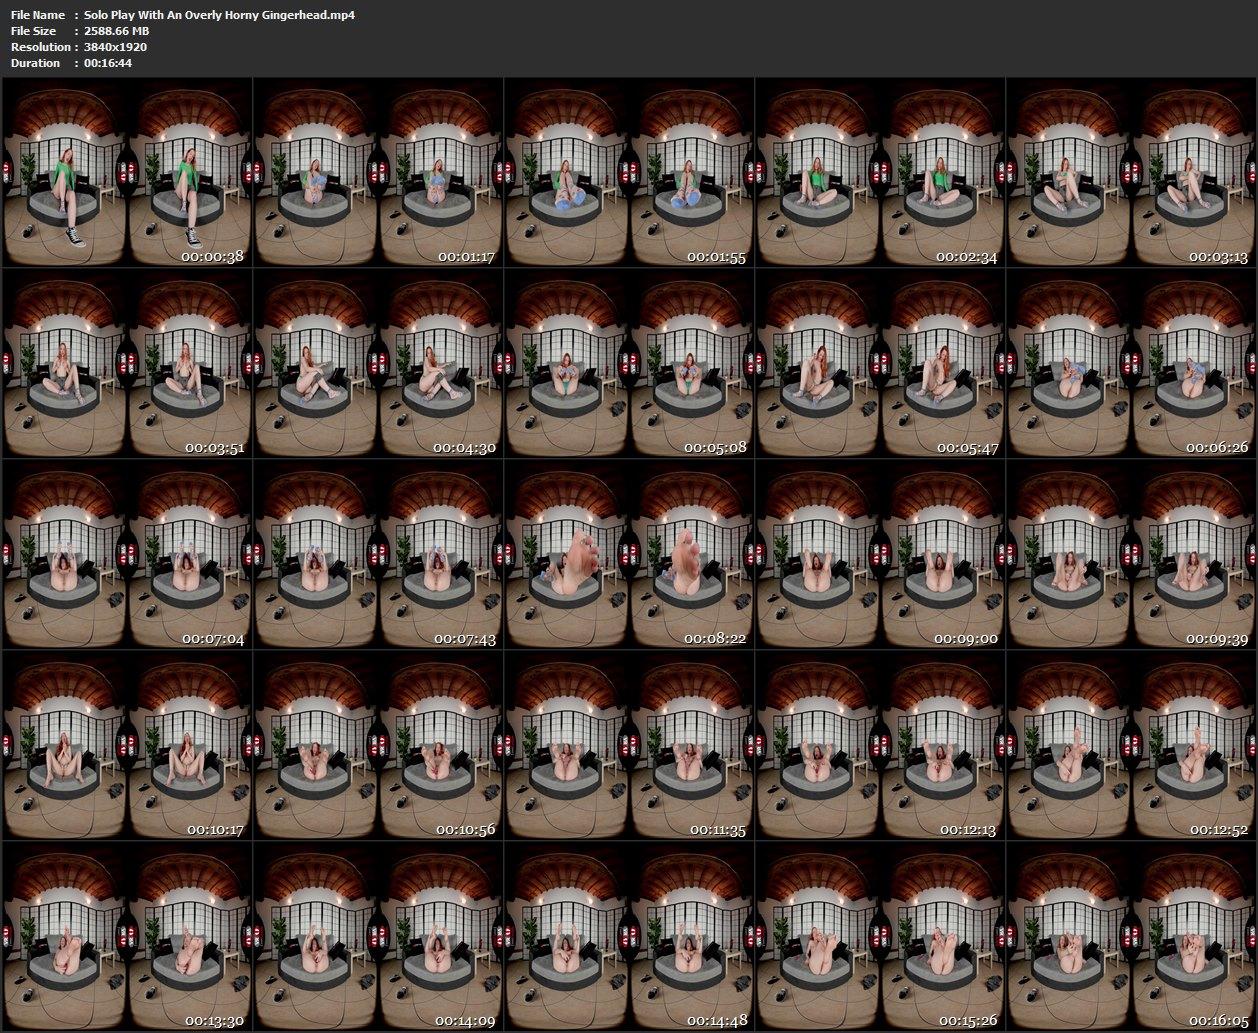The height and width of the screenshot is (1033, 1258).
Task: Click the Duration value 00:16:44
Action: [108, 63]
